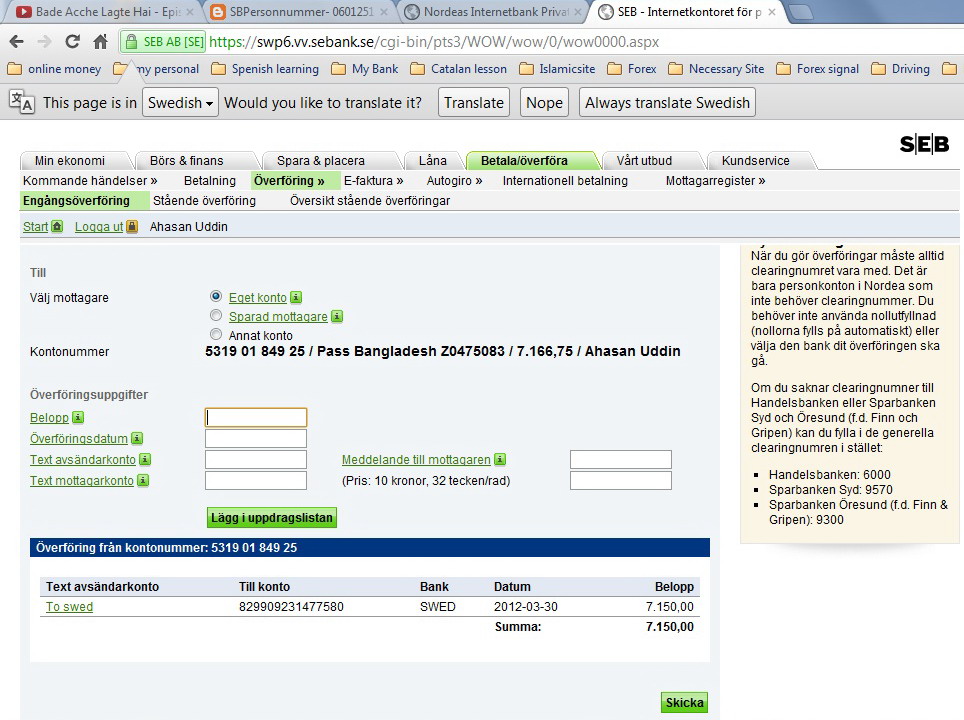Expand the Autogiro submenu
The image size is (964, 720).
click(x=454, y=181)
